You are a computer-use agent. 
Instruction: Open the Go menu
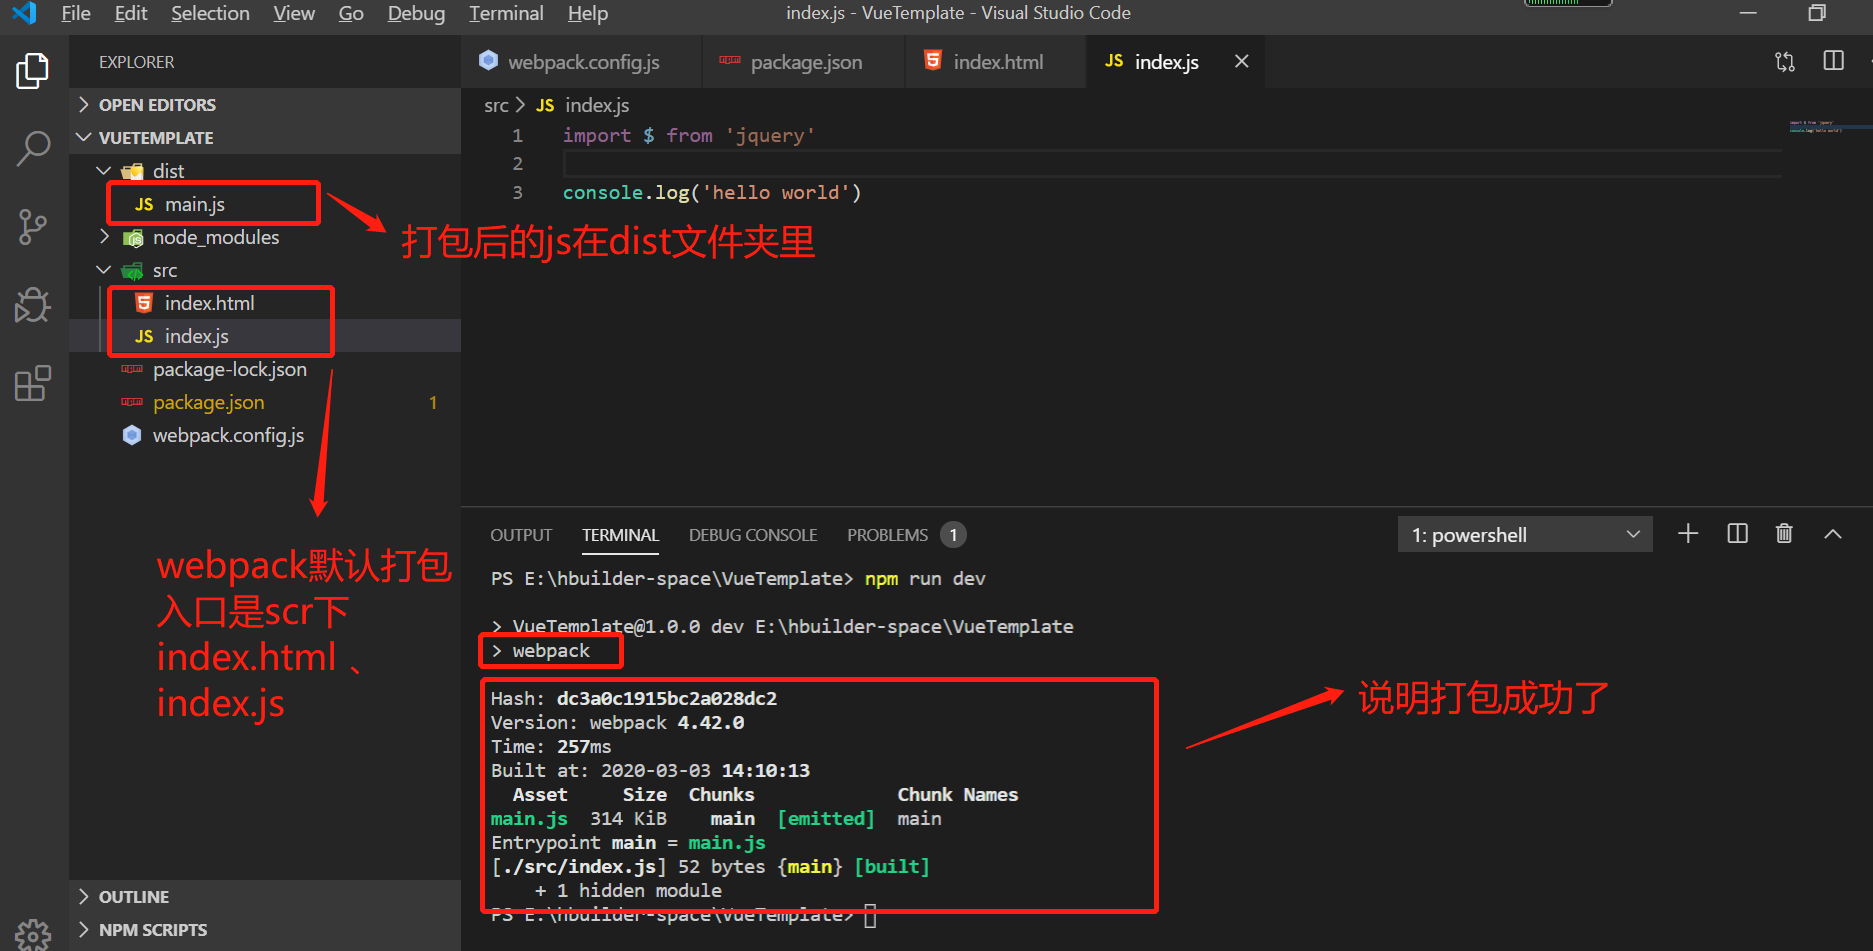pyautogui.click(x=351, y=13)
